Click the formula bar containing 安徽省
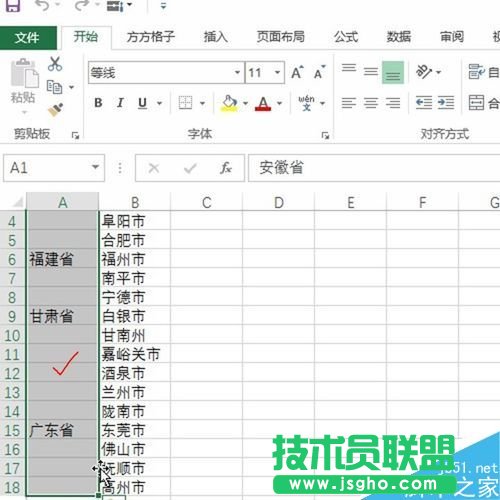The height and width of the screenshot is (500, 500). tap(374, 168)
